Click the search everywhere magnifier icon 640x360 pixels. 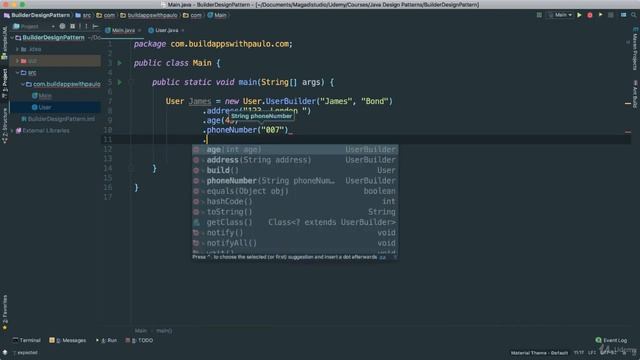click(633, 15)
